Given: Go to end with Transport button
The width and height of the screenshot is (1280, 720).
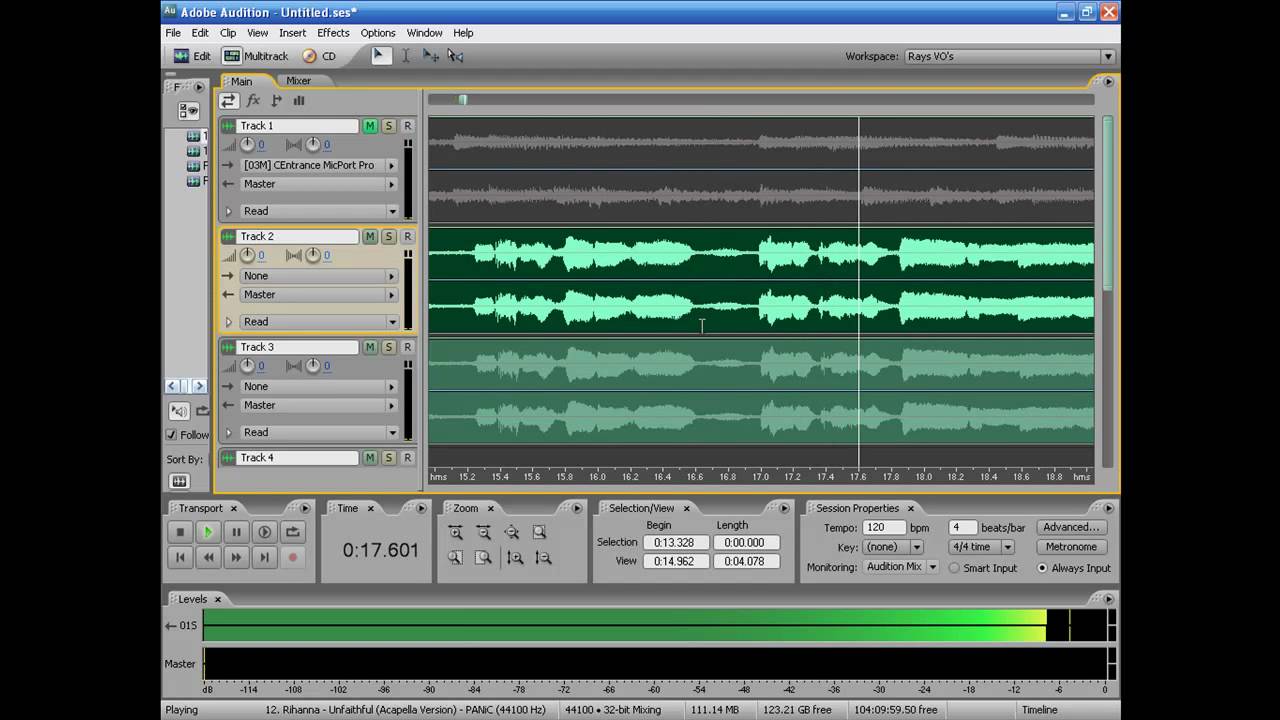Looking at the screenshot, I should (x=264, y=558).
